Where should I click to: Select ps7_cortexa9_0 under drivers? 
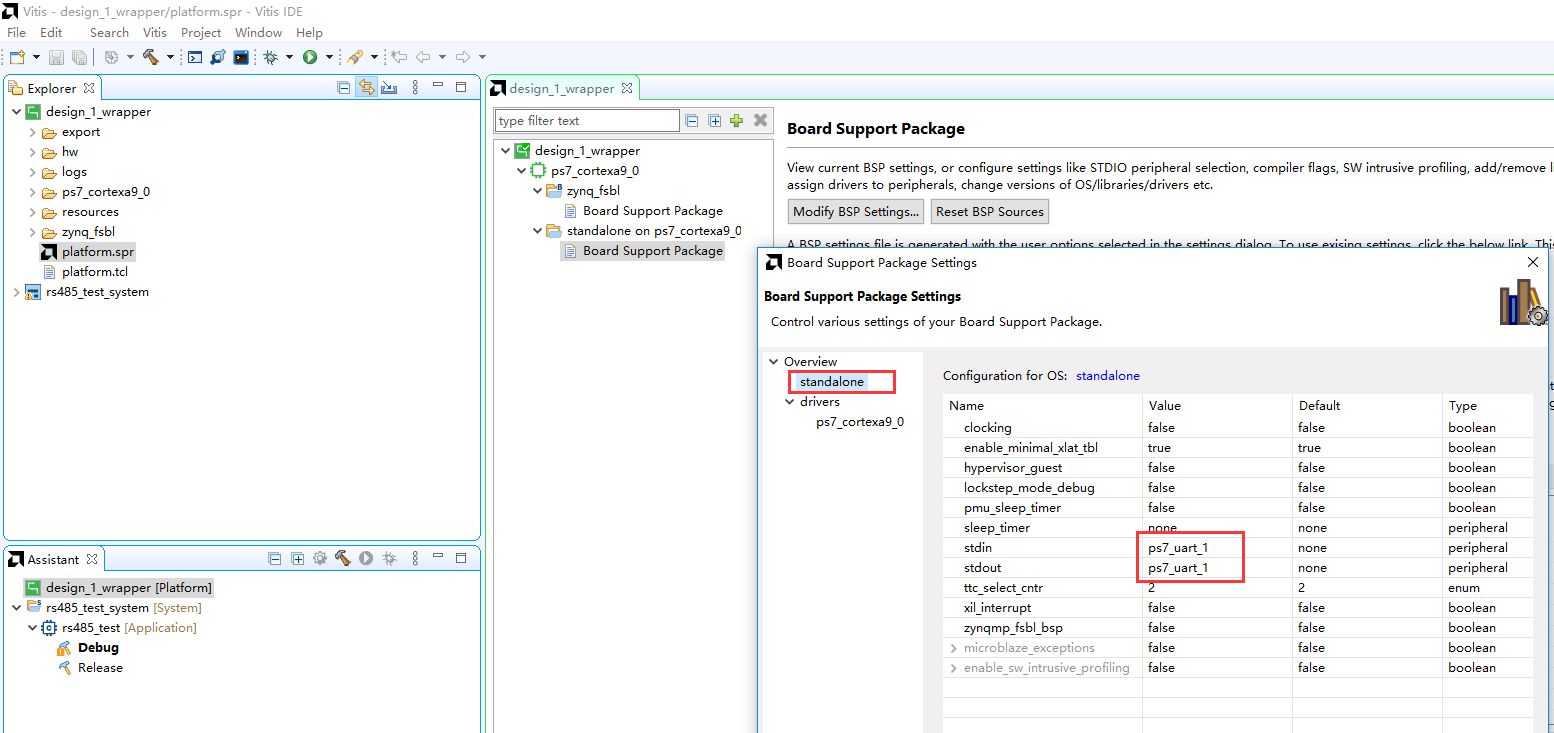click(860, 422)
